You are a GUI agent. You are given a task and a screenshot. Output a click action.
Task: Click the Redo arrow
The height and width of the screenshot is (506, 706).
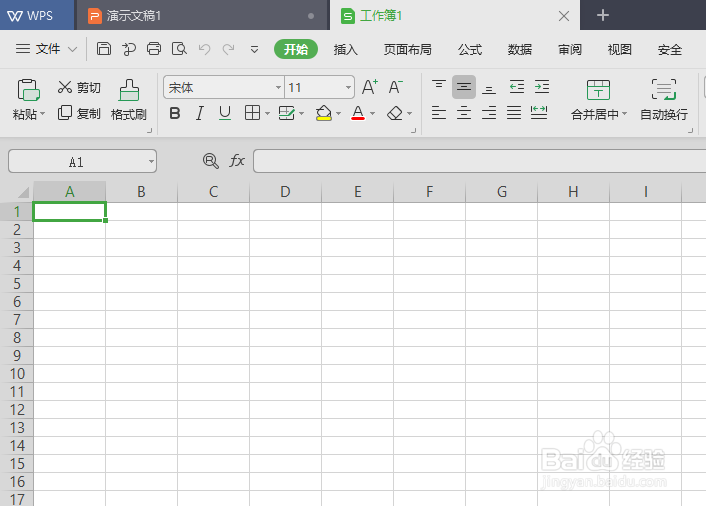(x=229, y=49)
